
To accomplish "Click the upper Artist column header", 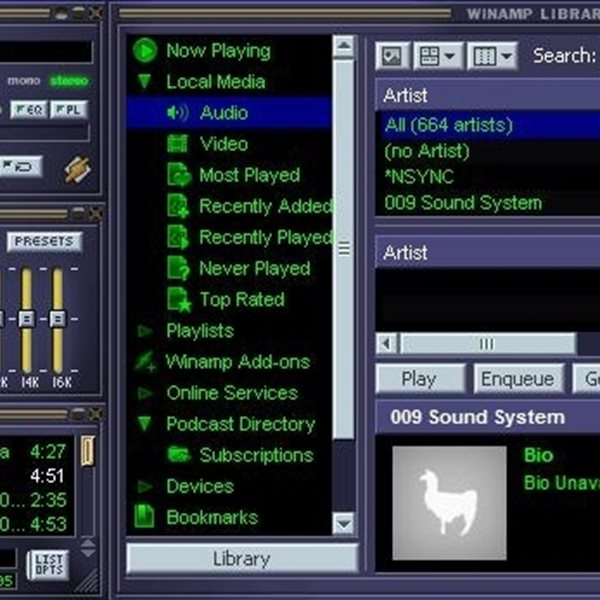I will 488,95.
